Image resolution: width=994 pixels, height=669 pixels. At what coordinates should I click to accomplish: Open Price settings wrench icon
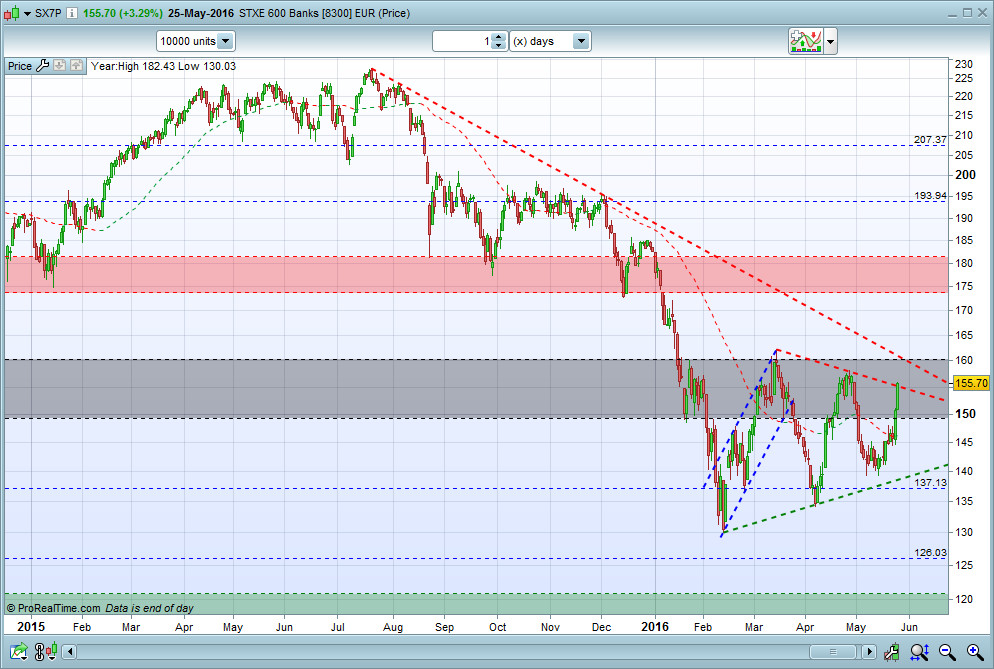coord(43,65)
